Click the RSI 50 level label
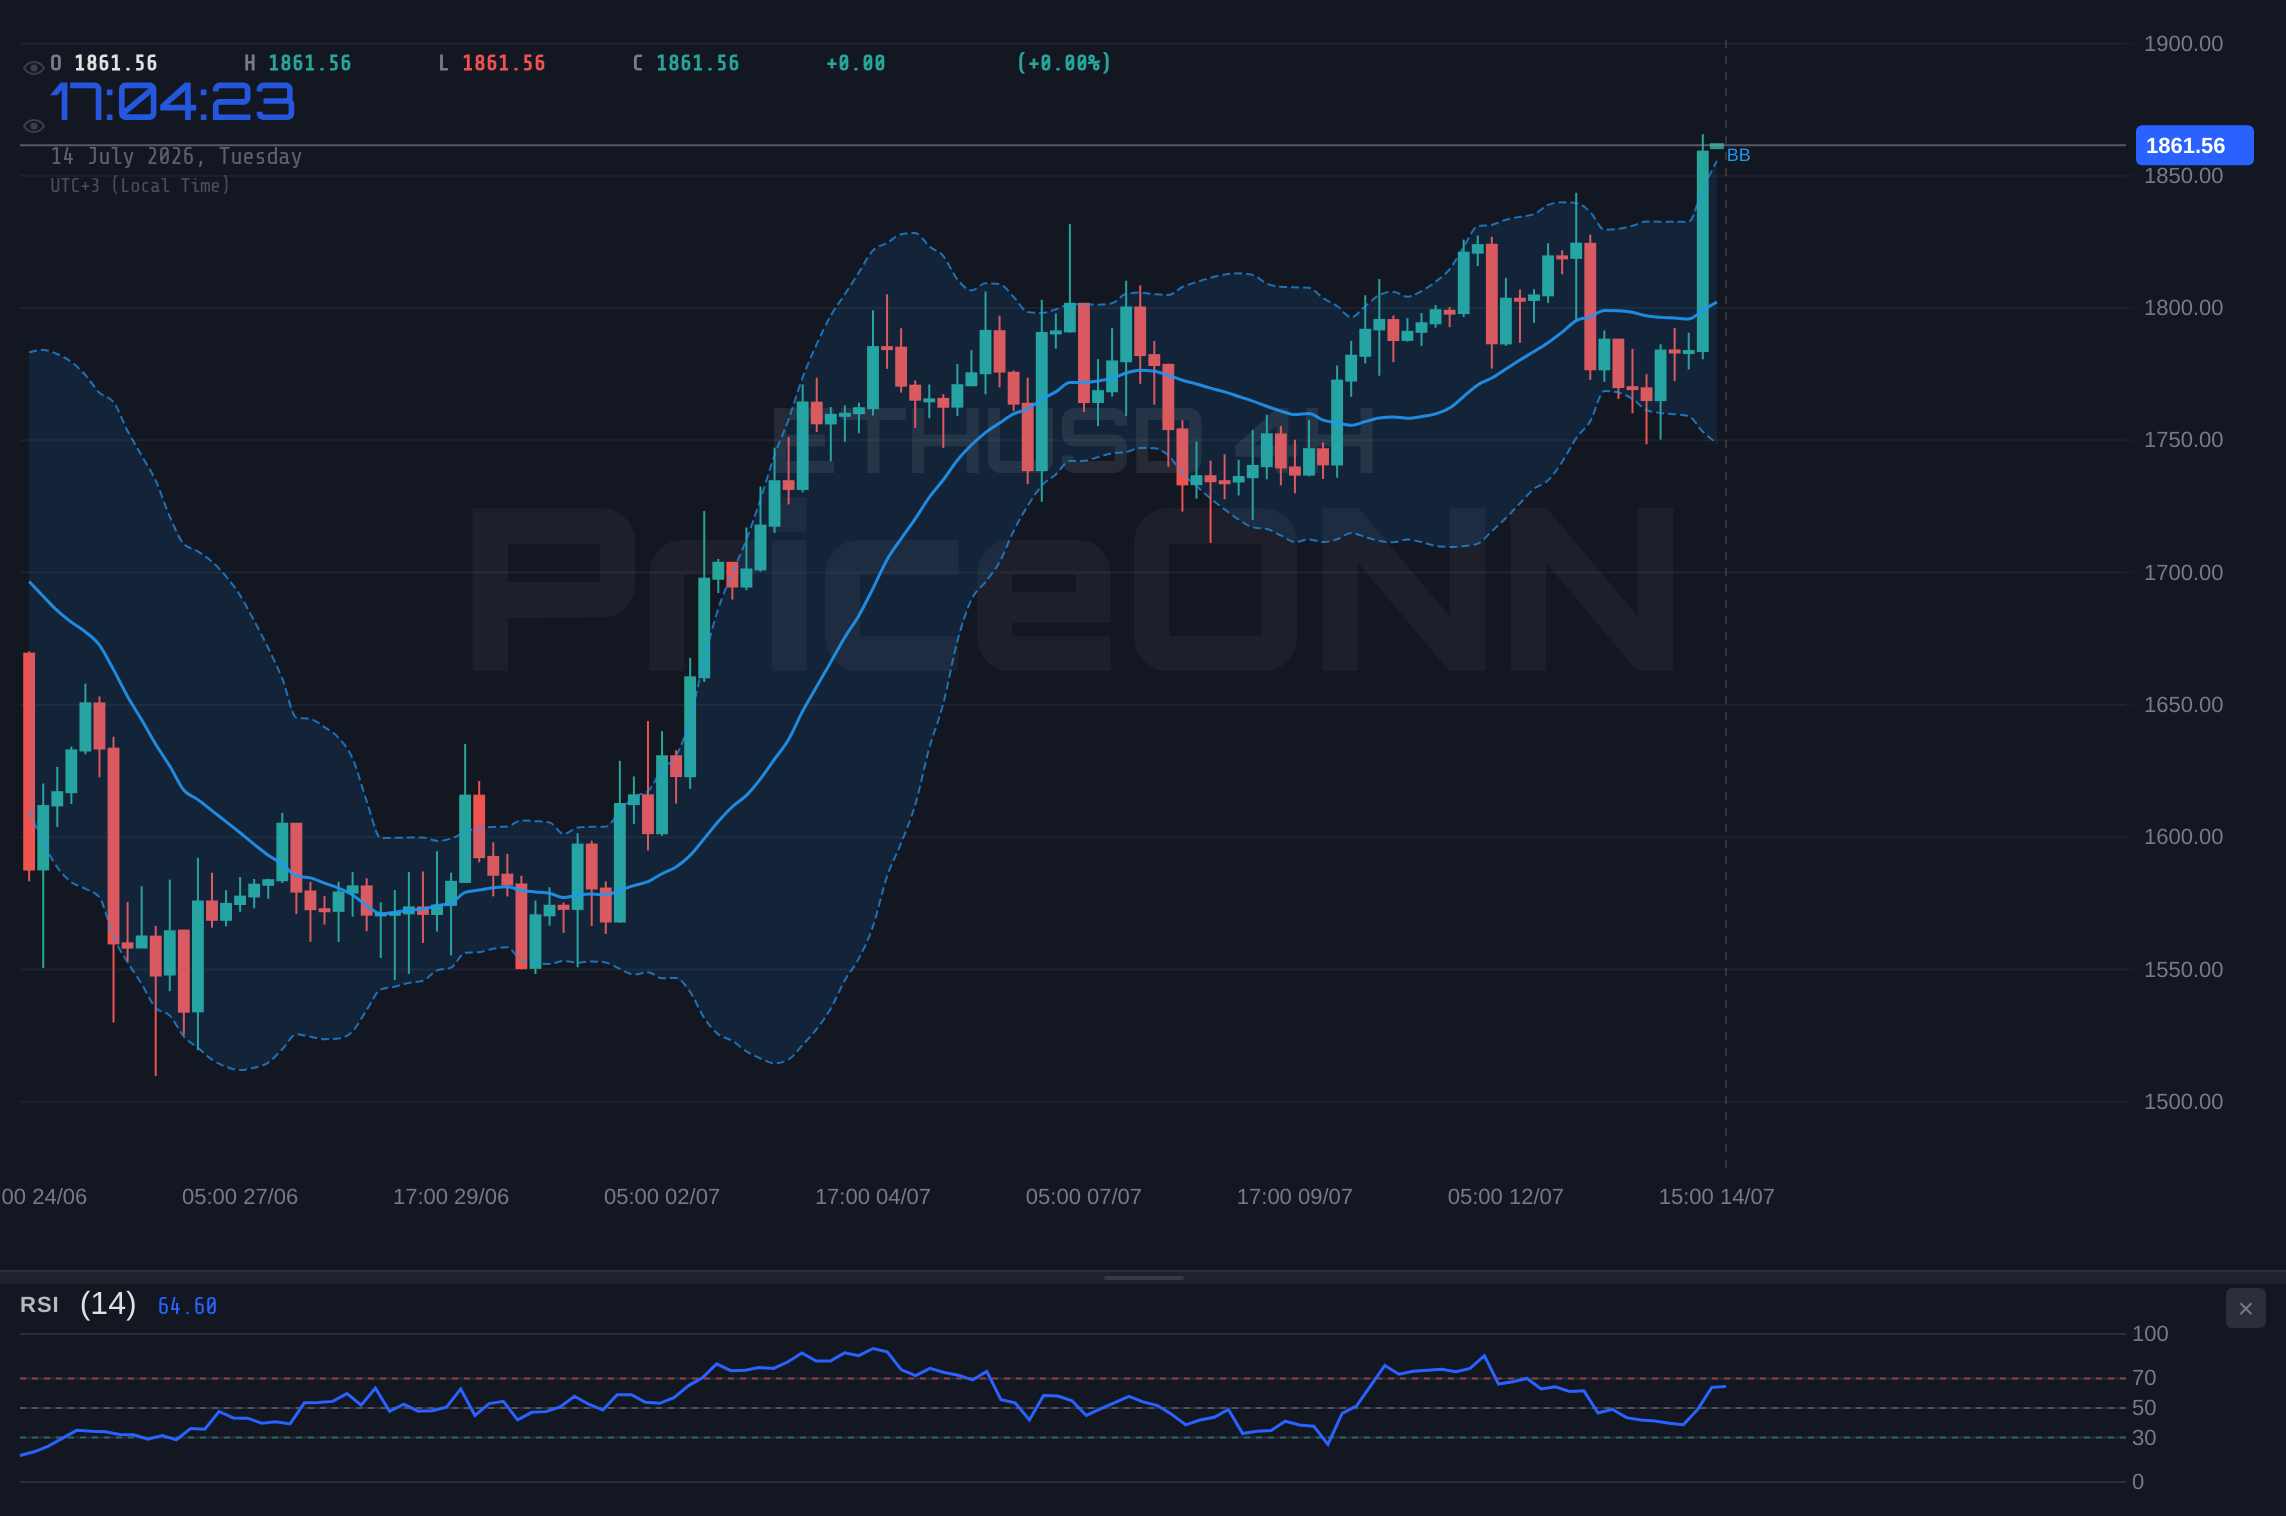The image size is (2286, 1516). coord(2144,1408)
